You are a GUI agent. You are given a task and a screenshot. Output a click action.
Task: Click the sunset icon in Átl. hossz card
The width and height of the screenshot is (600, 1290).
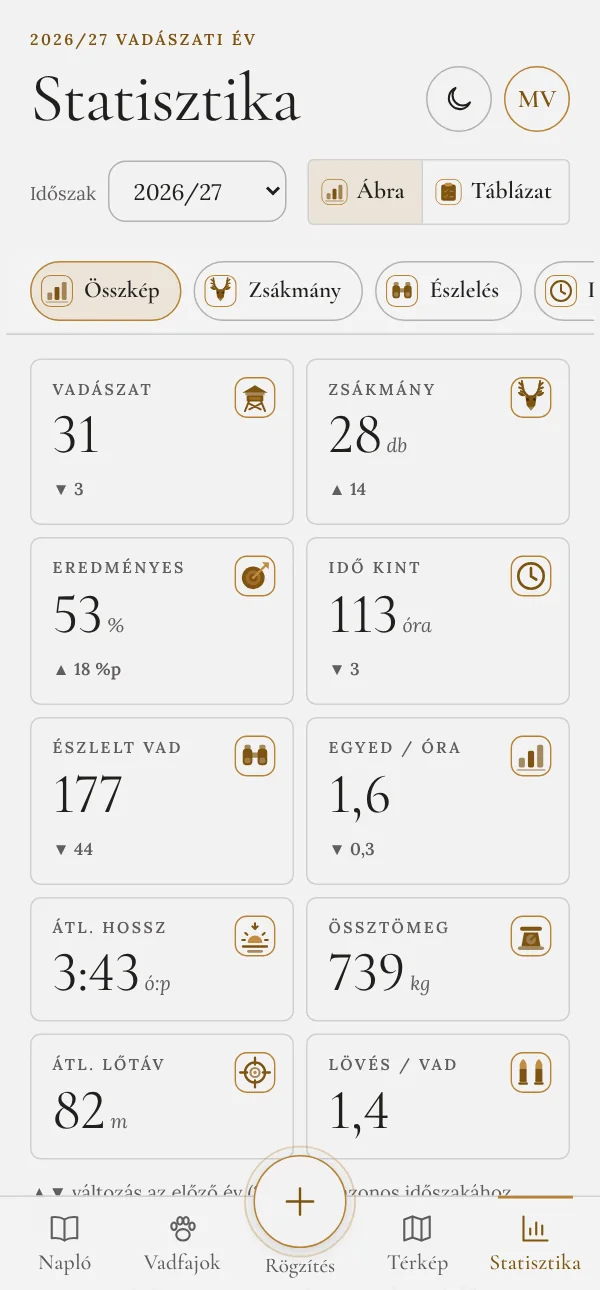[255, 936]
